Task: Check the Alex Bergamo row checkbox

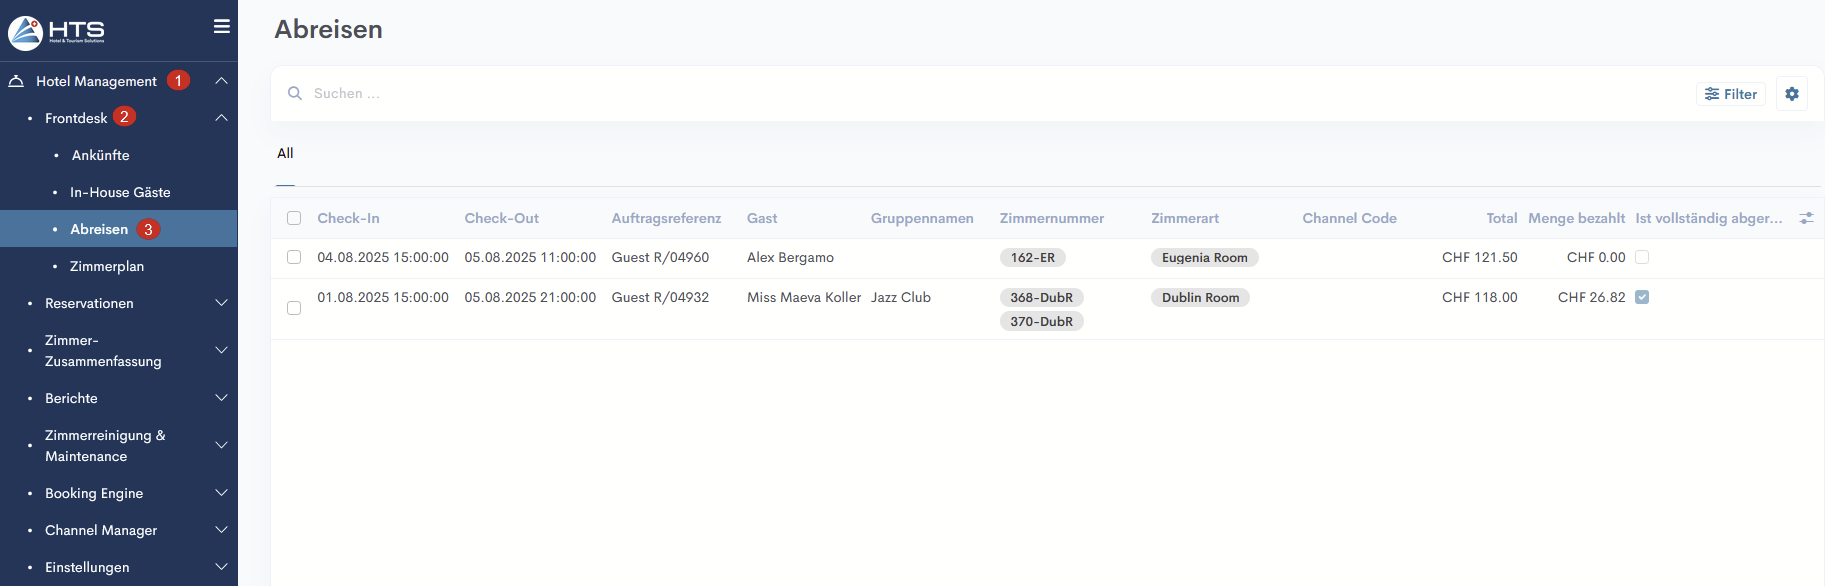Action: 294,258
